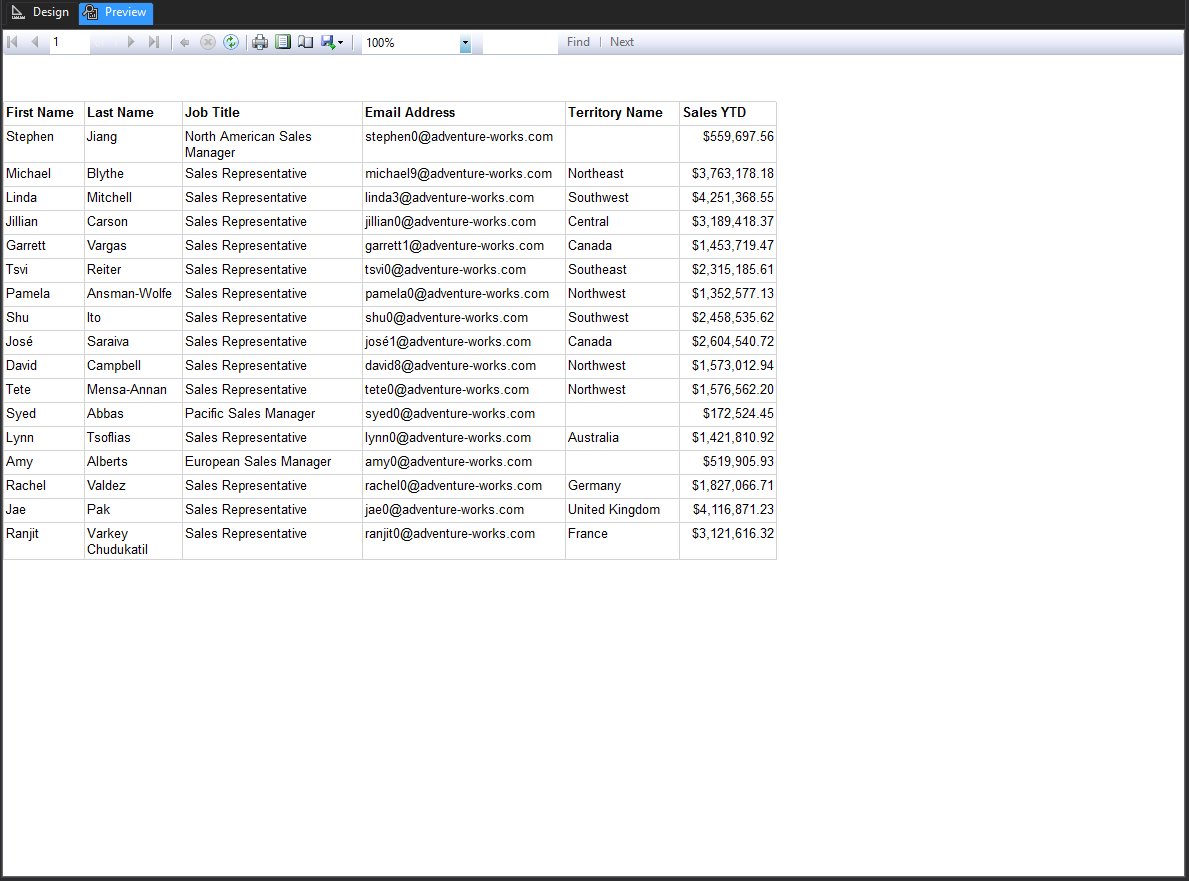Click the Find link
1189x881 pixels.
click(x=578, y=42)
